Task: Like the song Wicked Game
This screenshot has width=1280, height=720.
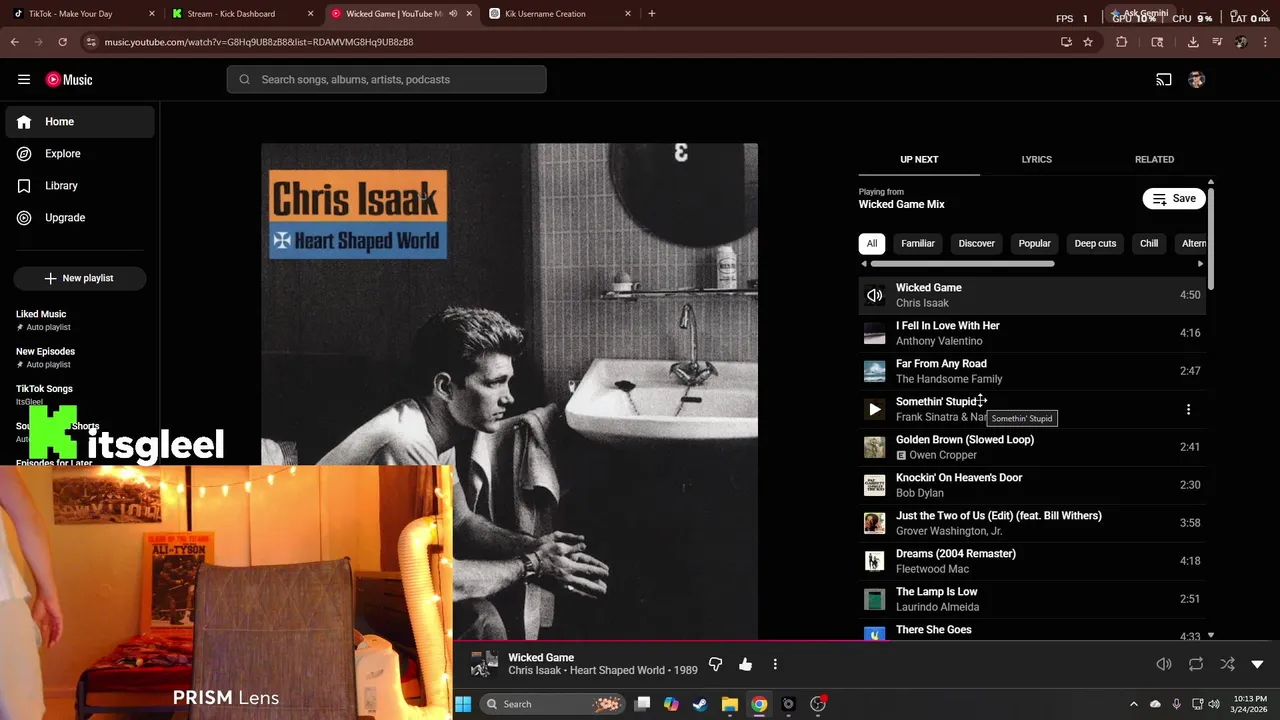Action: [745, 664]
